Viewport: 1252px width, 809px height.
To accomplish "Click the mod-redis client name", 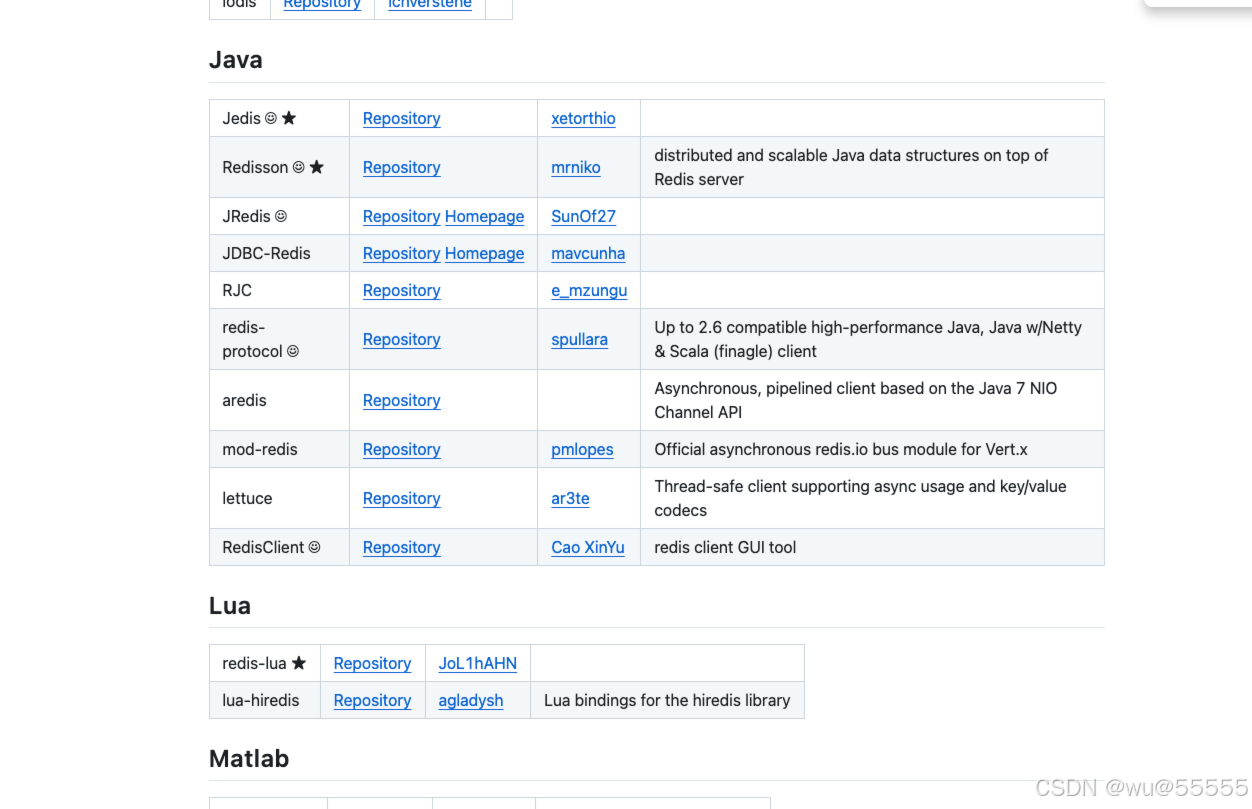I will coord(260,449).
